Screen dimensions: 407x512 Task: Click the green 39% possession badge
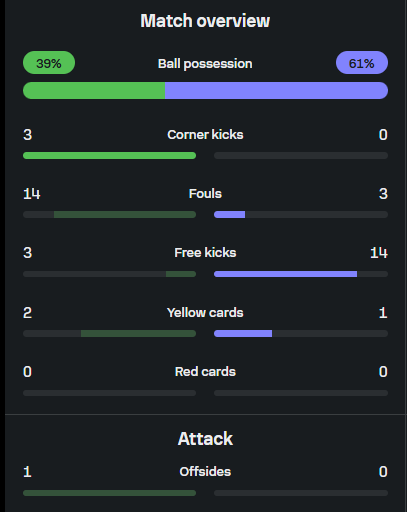(x=49, y=63)
